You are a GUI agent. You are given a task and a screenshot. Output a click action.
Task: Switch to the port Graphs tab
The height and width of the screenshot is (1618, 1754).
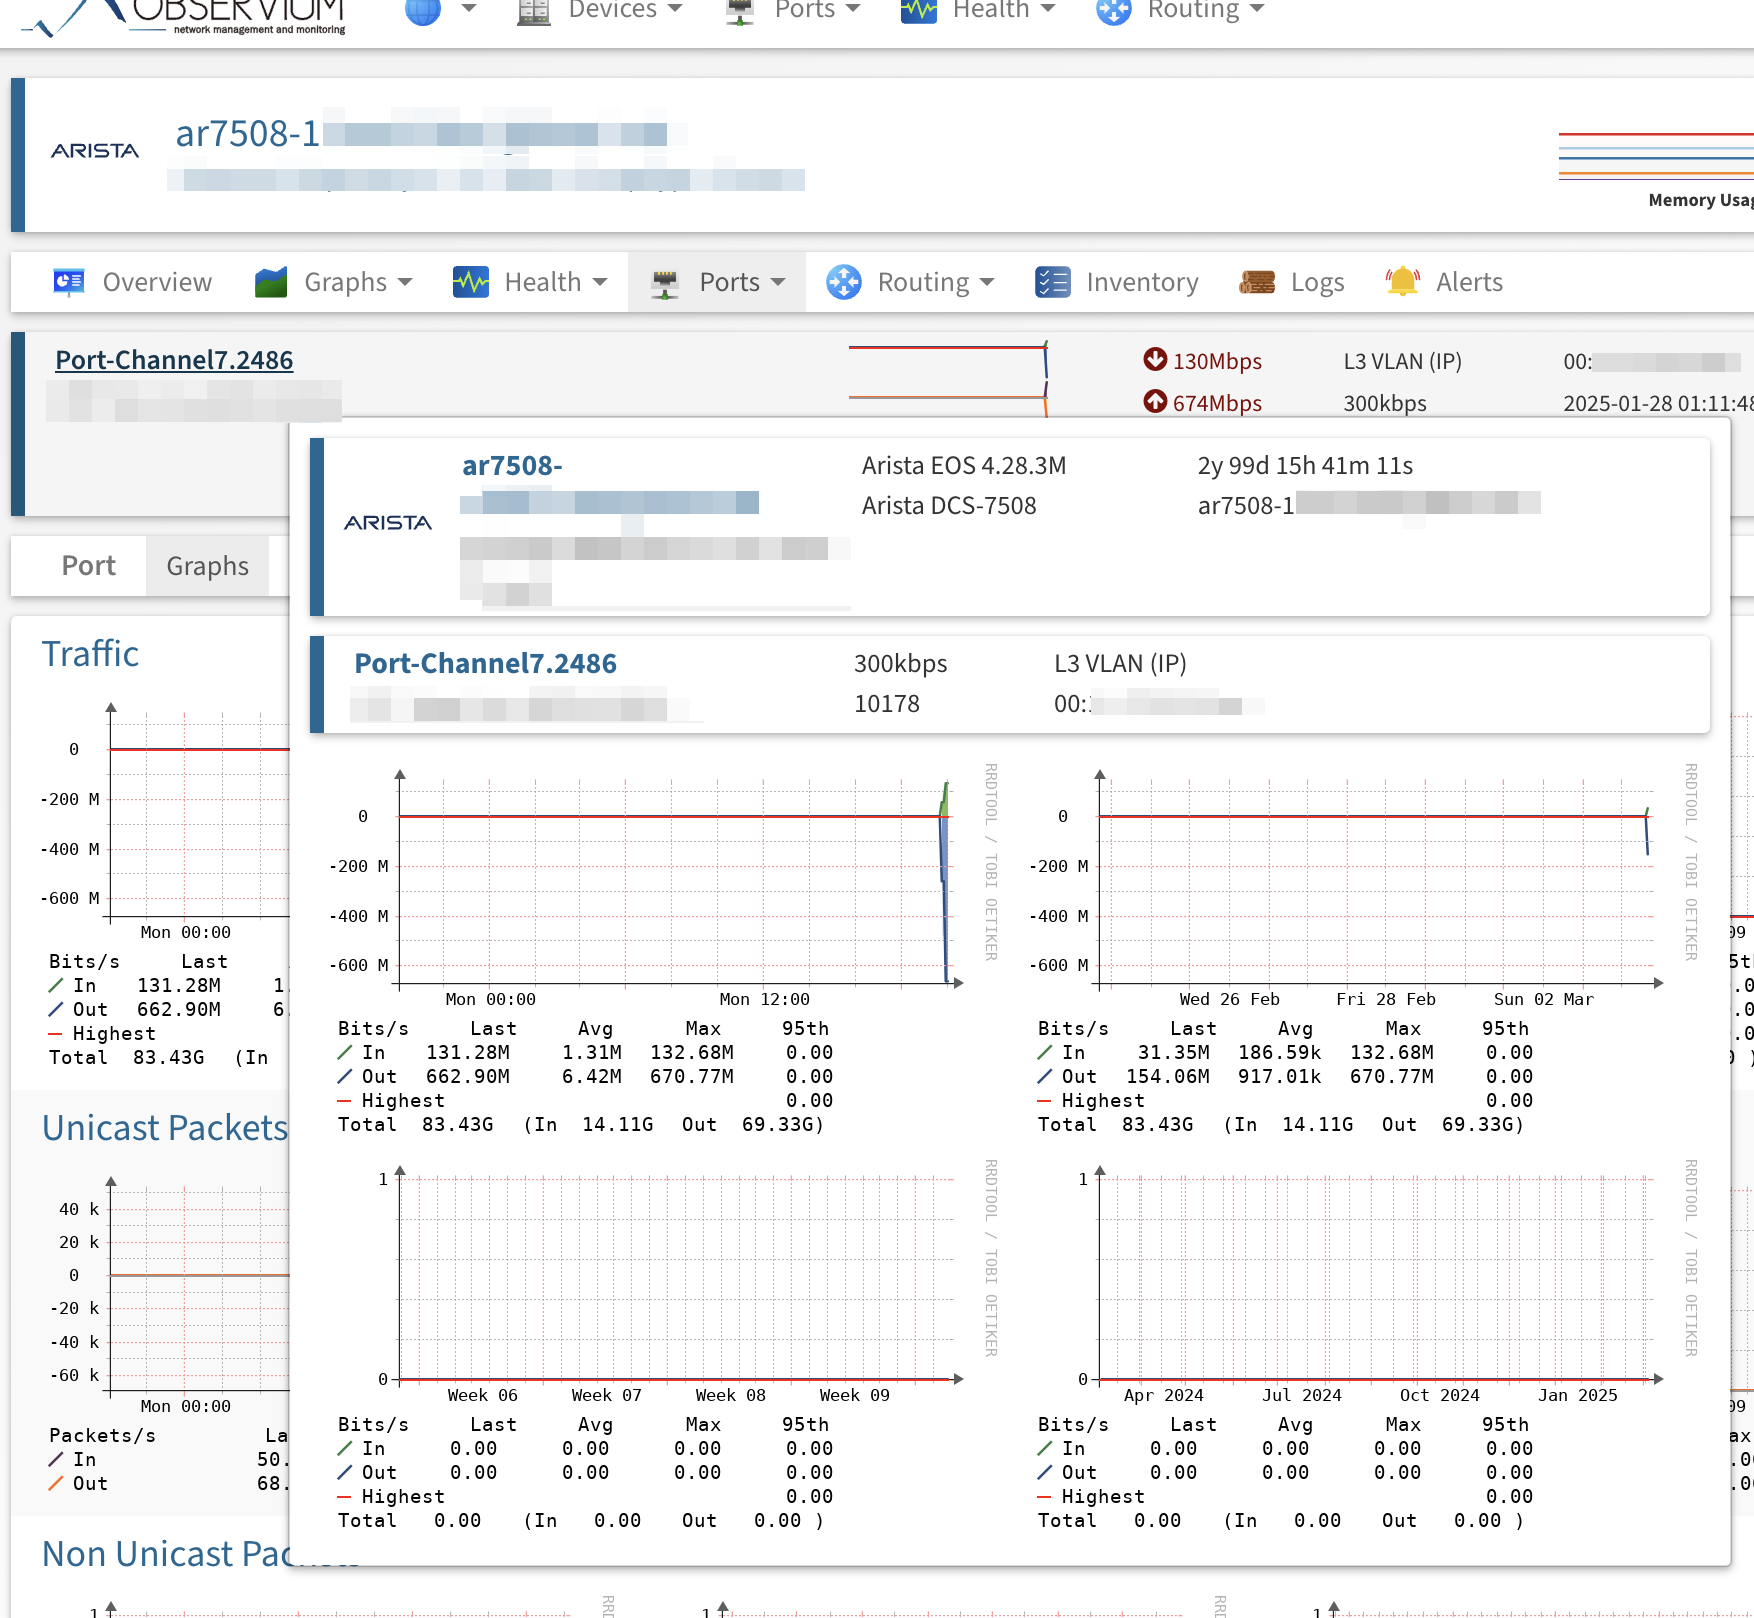click(207, 566)
